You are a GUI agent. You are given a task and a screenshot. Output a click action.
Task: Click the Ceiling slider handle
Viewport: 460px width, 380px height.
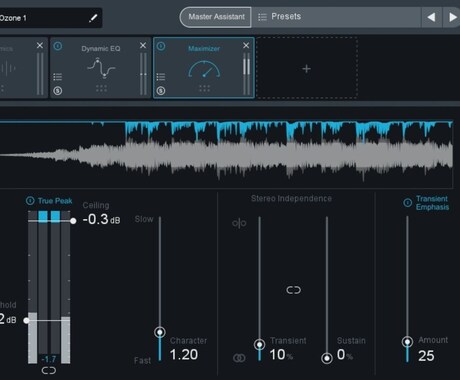click(x=73, y=221)
